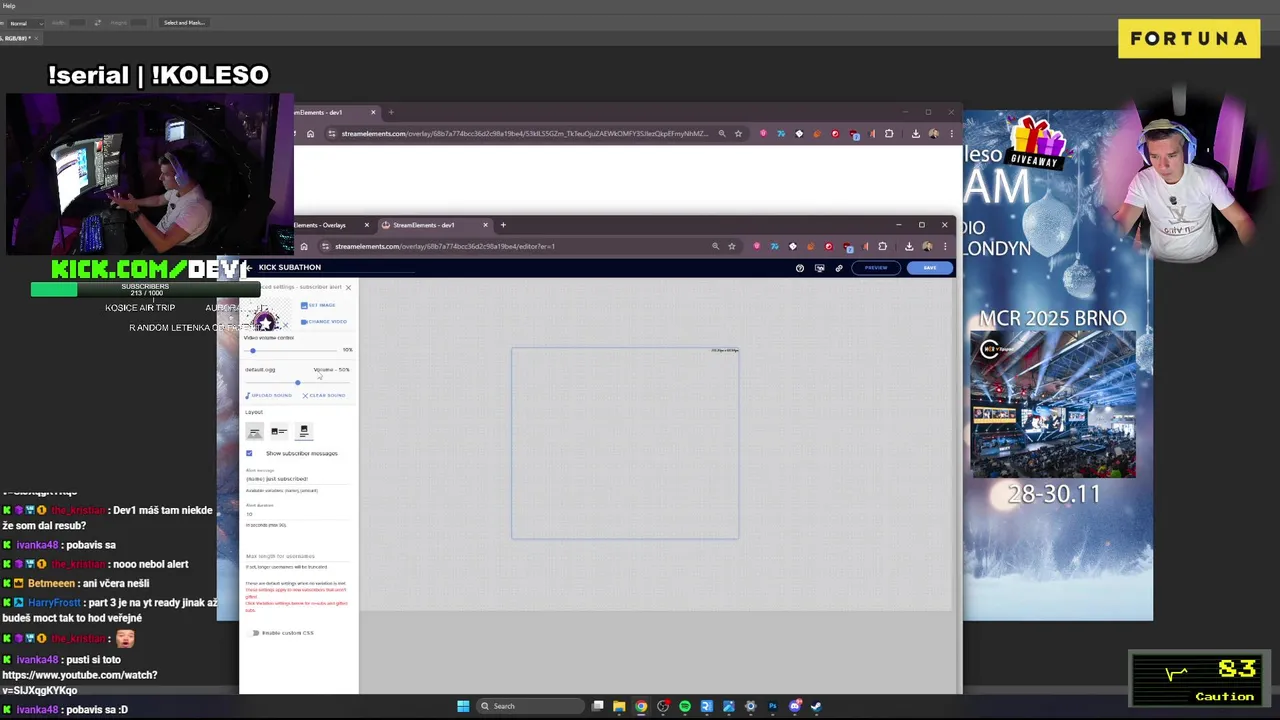The image size is (1280, 720).
Task: Click the Help menu at the top left
Action: [9, 6]
